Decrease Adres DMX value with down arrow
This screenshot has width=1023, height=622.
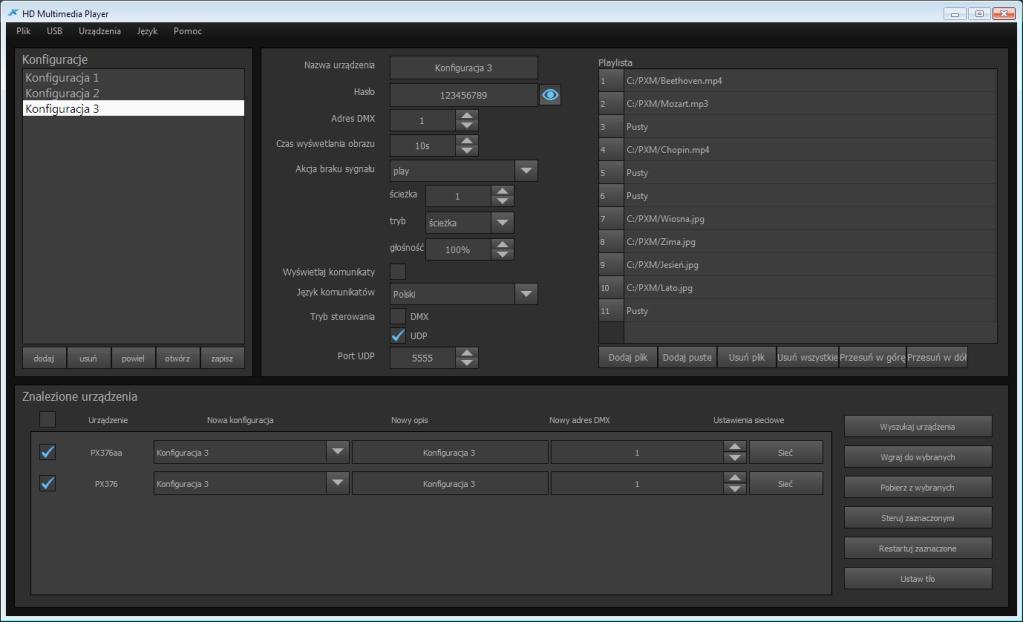466,125
